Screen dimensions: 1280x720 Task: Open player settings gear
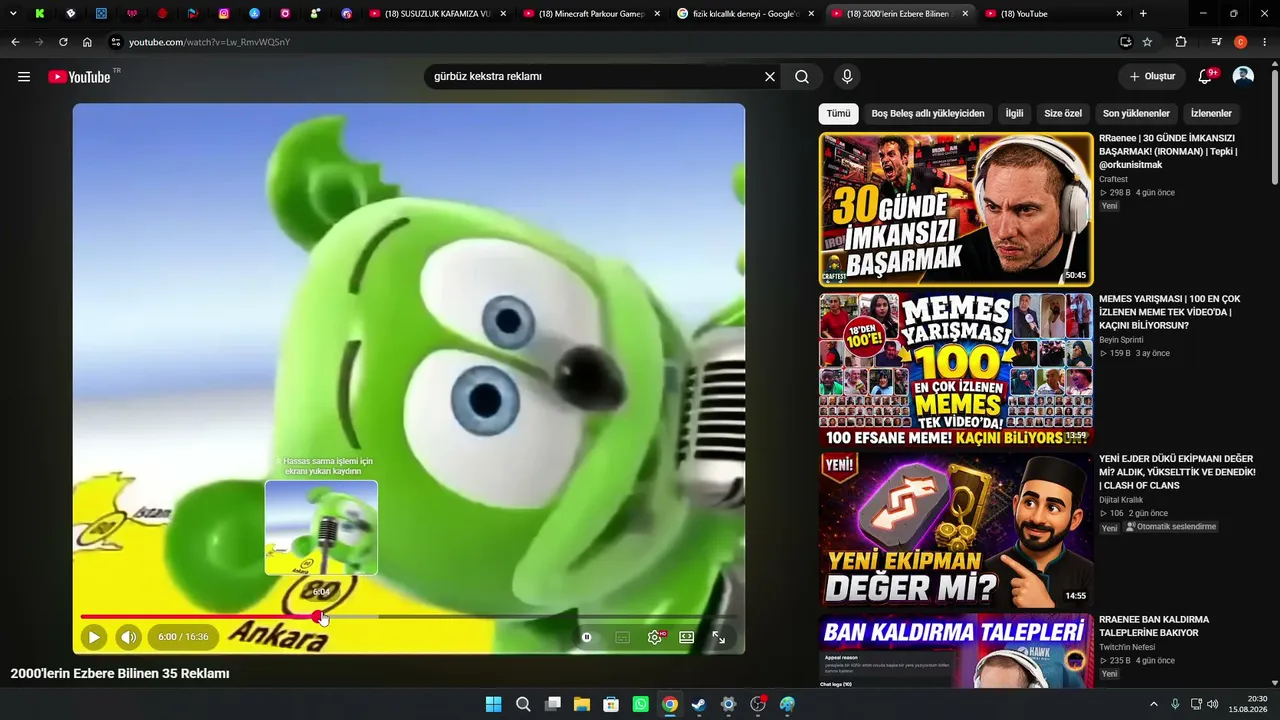coord(655,637)
